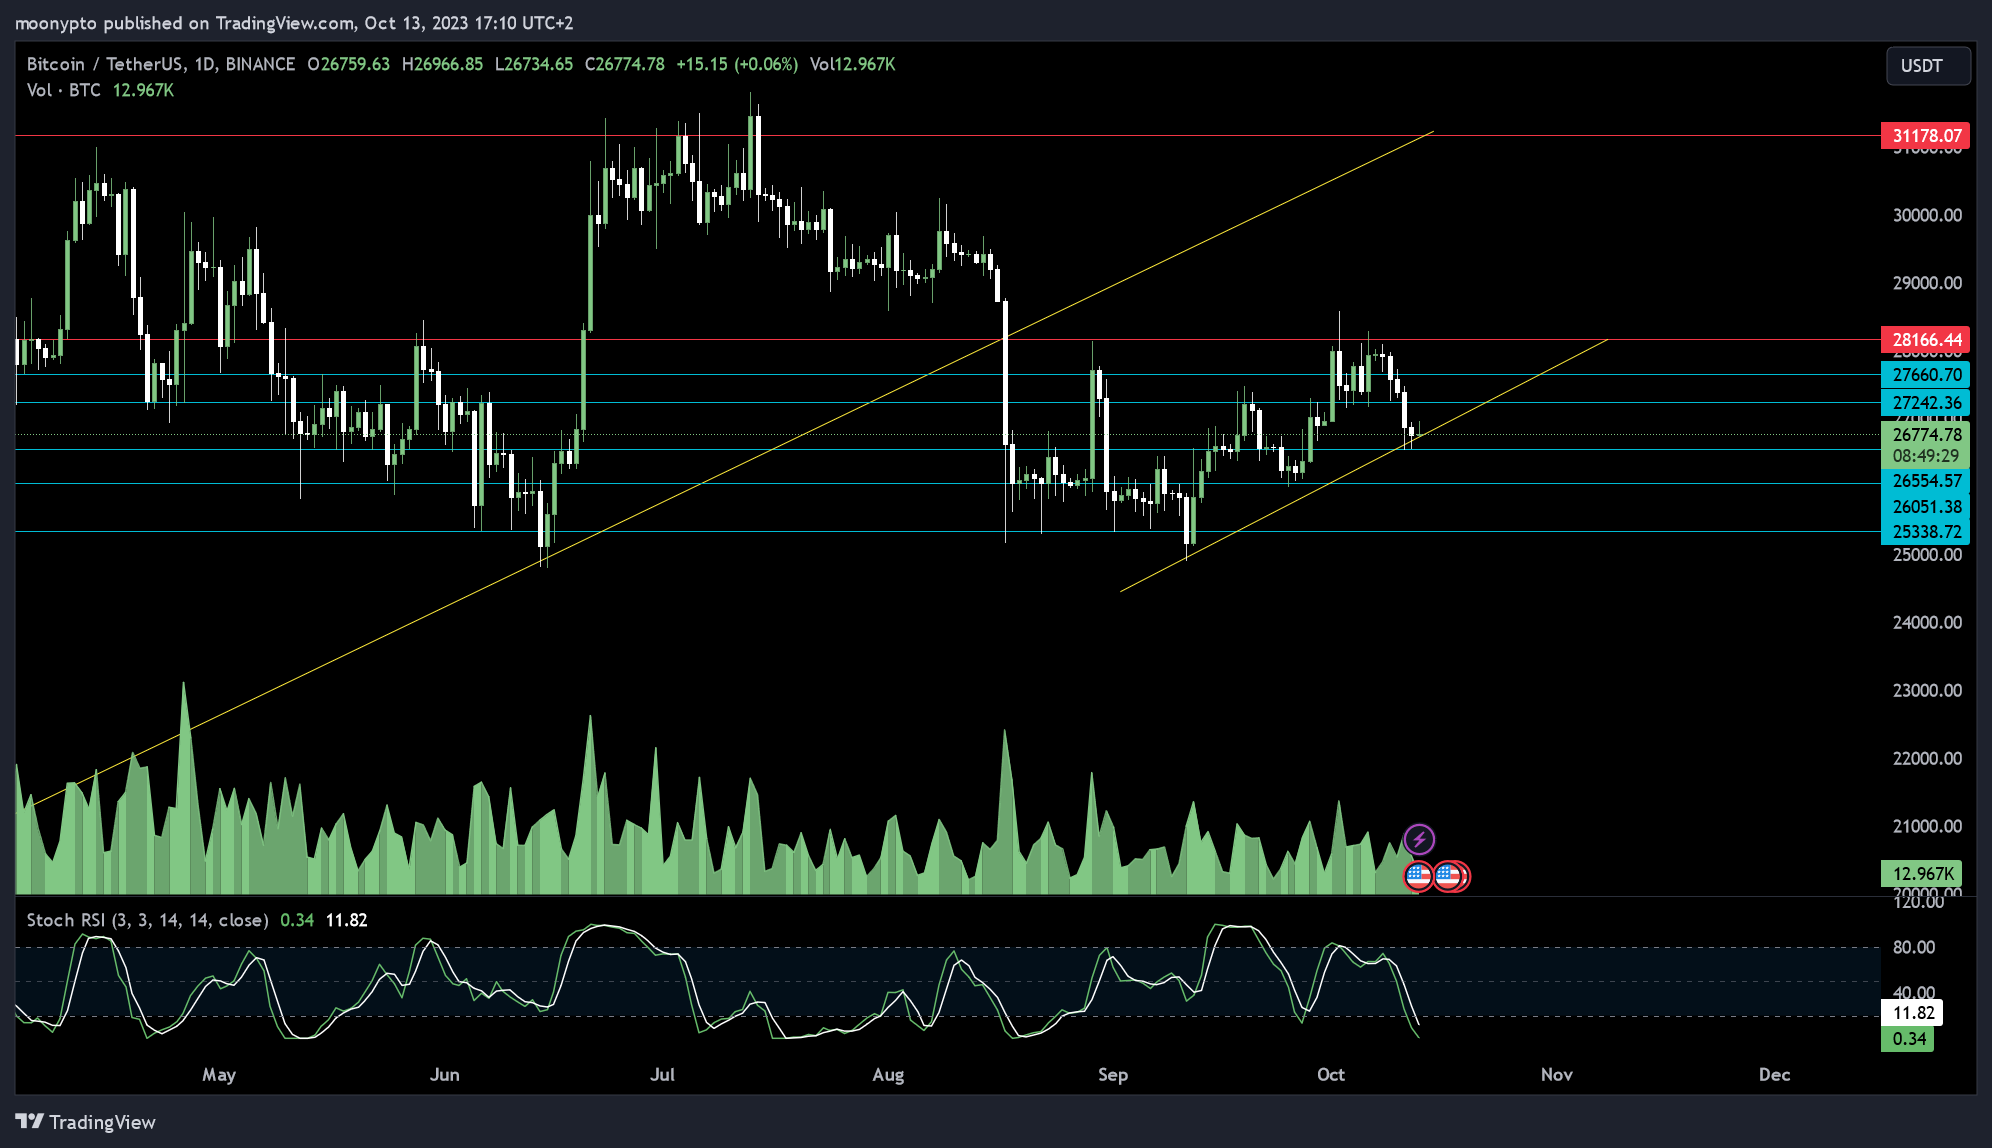Click the 27242.36 cyan level label
1992x1148 pixels.
pos(1926,403)
